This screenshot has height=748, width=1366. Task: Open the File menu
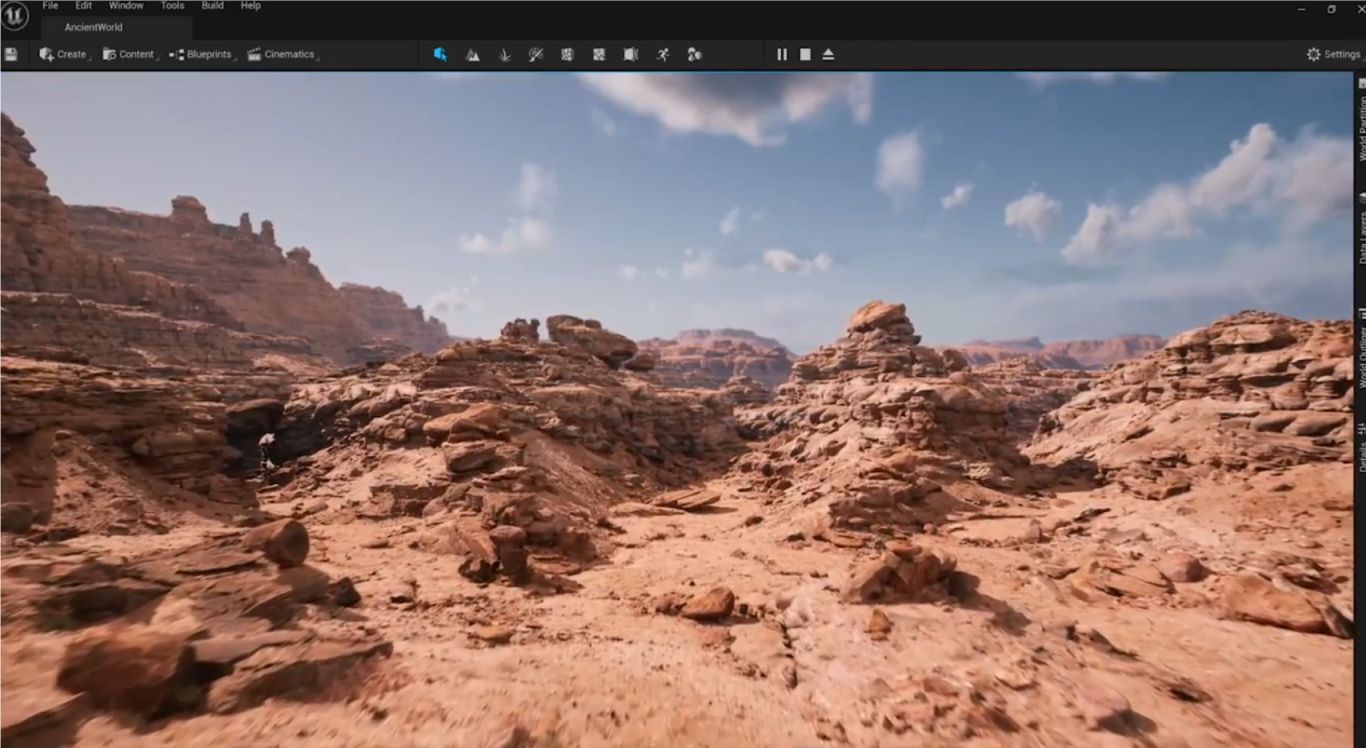[50, 6]
